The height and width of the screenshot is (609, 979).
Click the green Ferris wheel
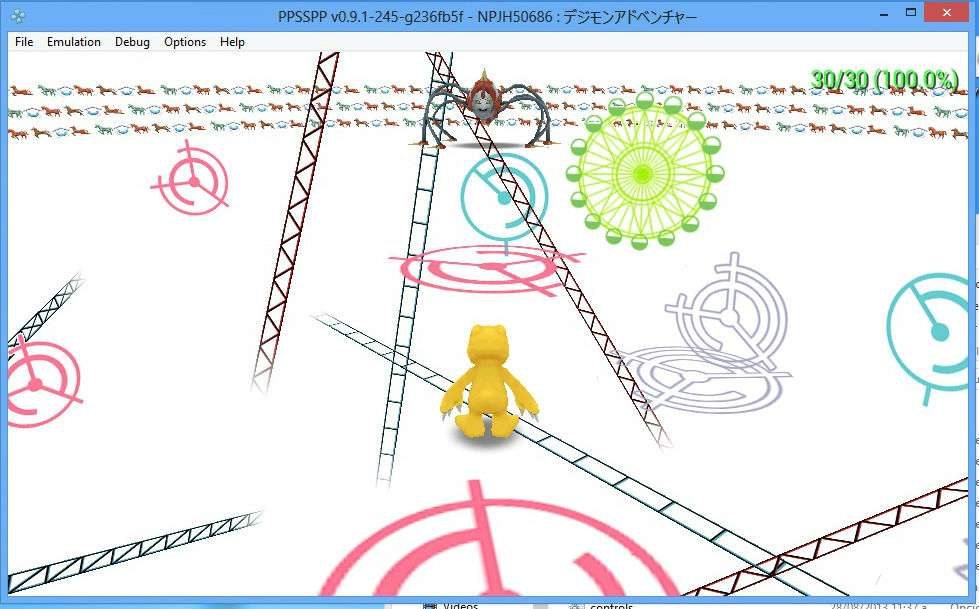[x=643, y=172]
